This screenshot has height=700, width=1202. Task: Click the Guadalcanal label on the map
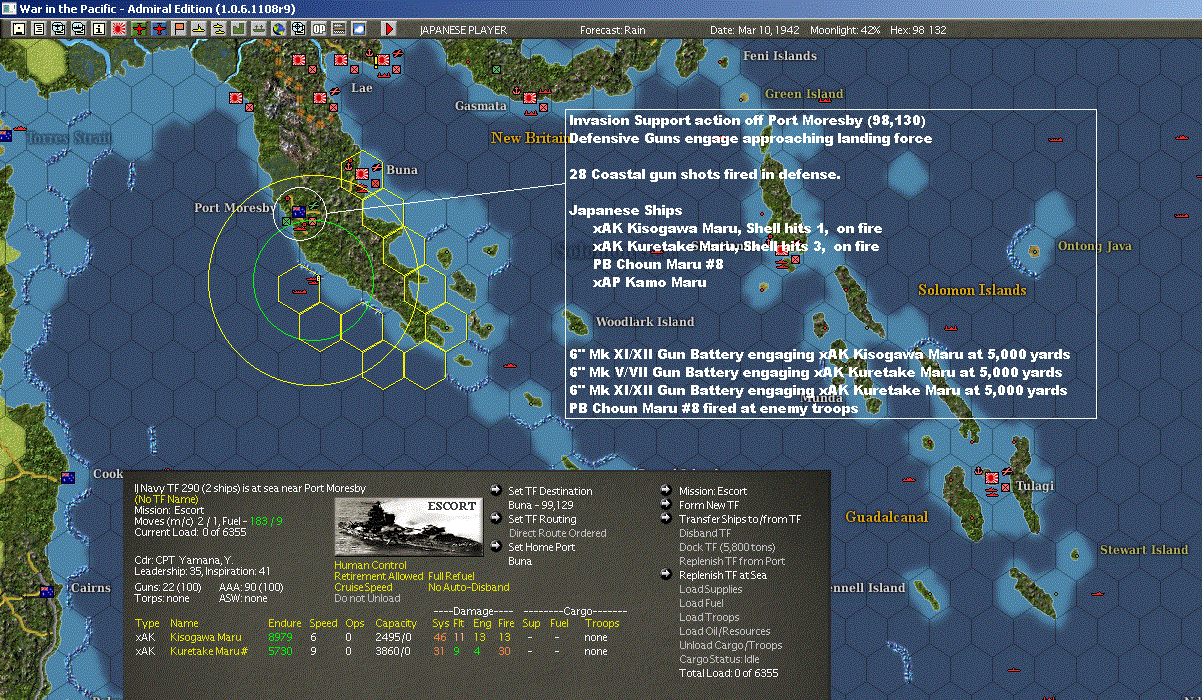886,517
